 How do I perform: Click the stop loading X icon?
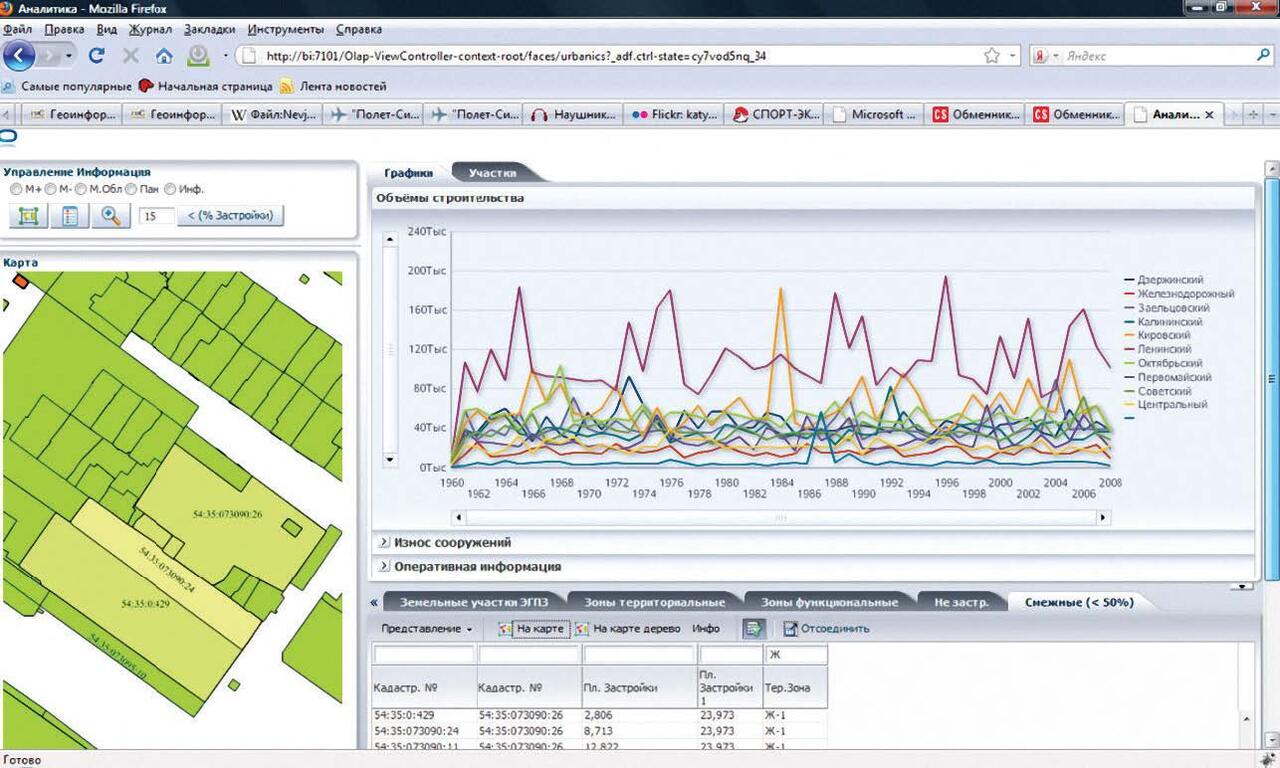pyautogui.click(x=130, y=56)
